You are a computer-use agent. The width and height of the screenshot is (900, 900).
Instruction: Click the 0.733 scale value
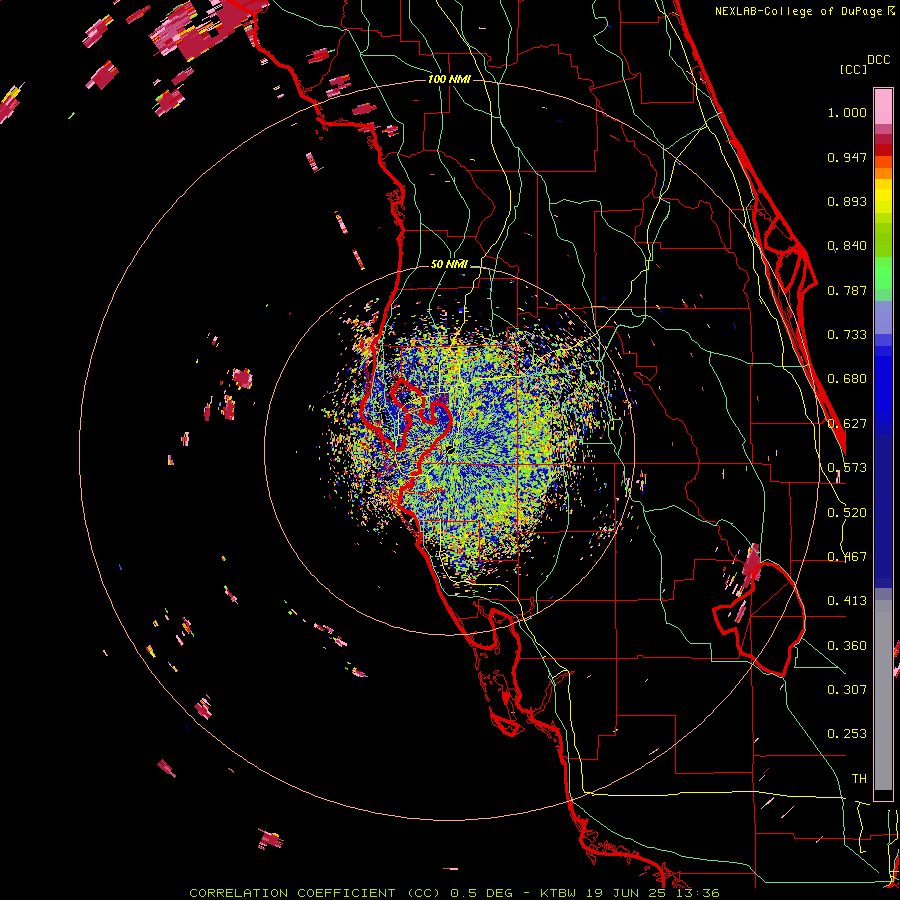[x=847, y=335]
